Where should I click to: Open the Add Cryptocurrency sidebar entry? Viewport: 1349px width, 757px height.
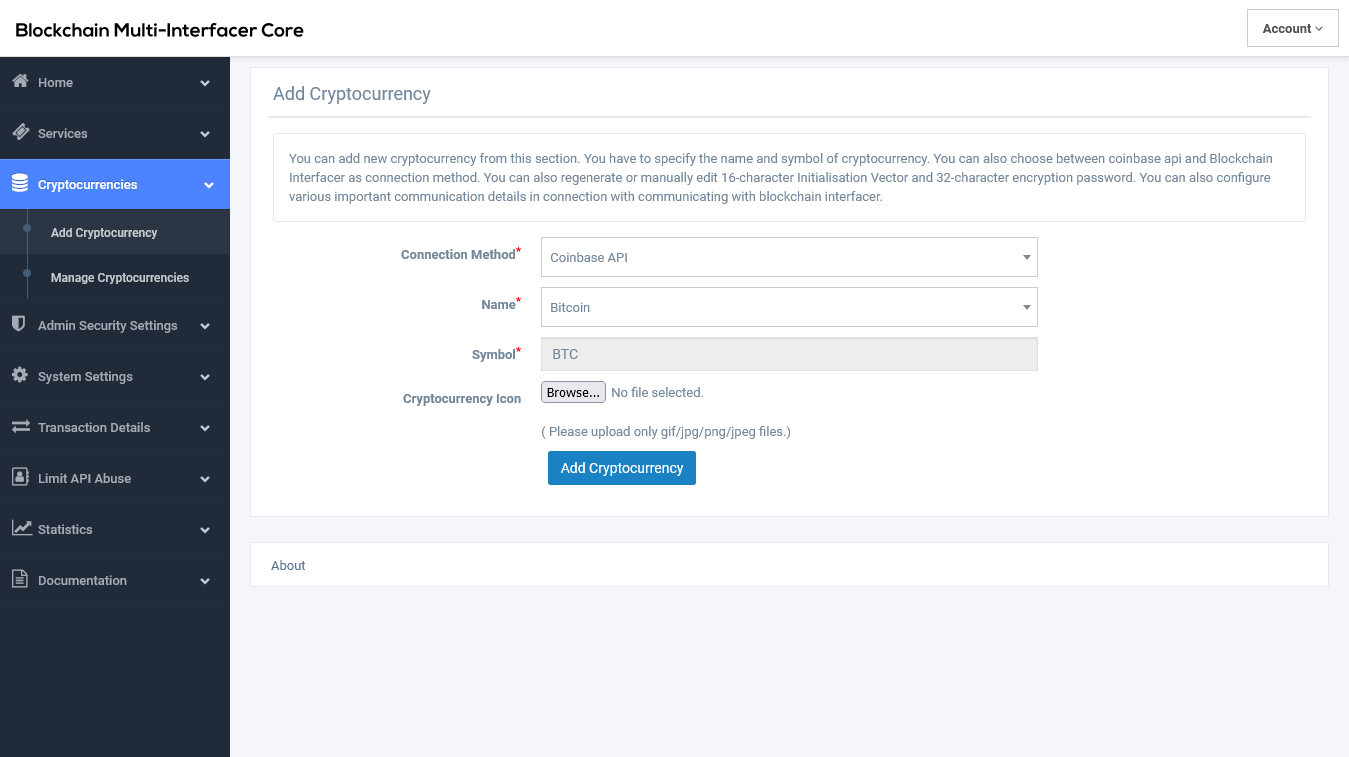(x=103, y=232)
